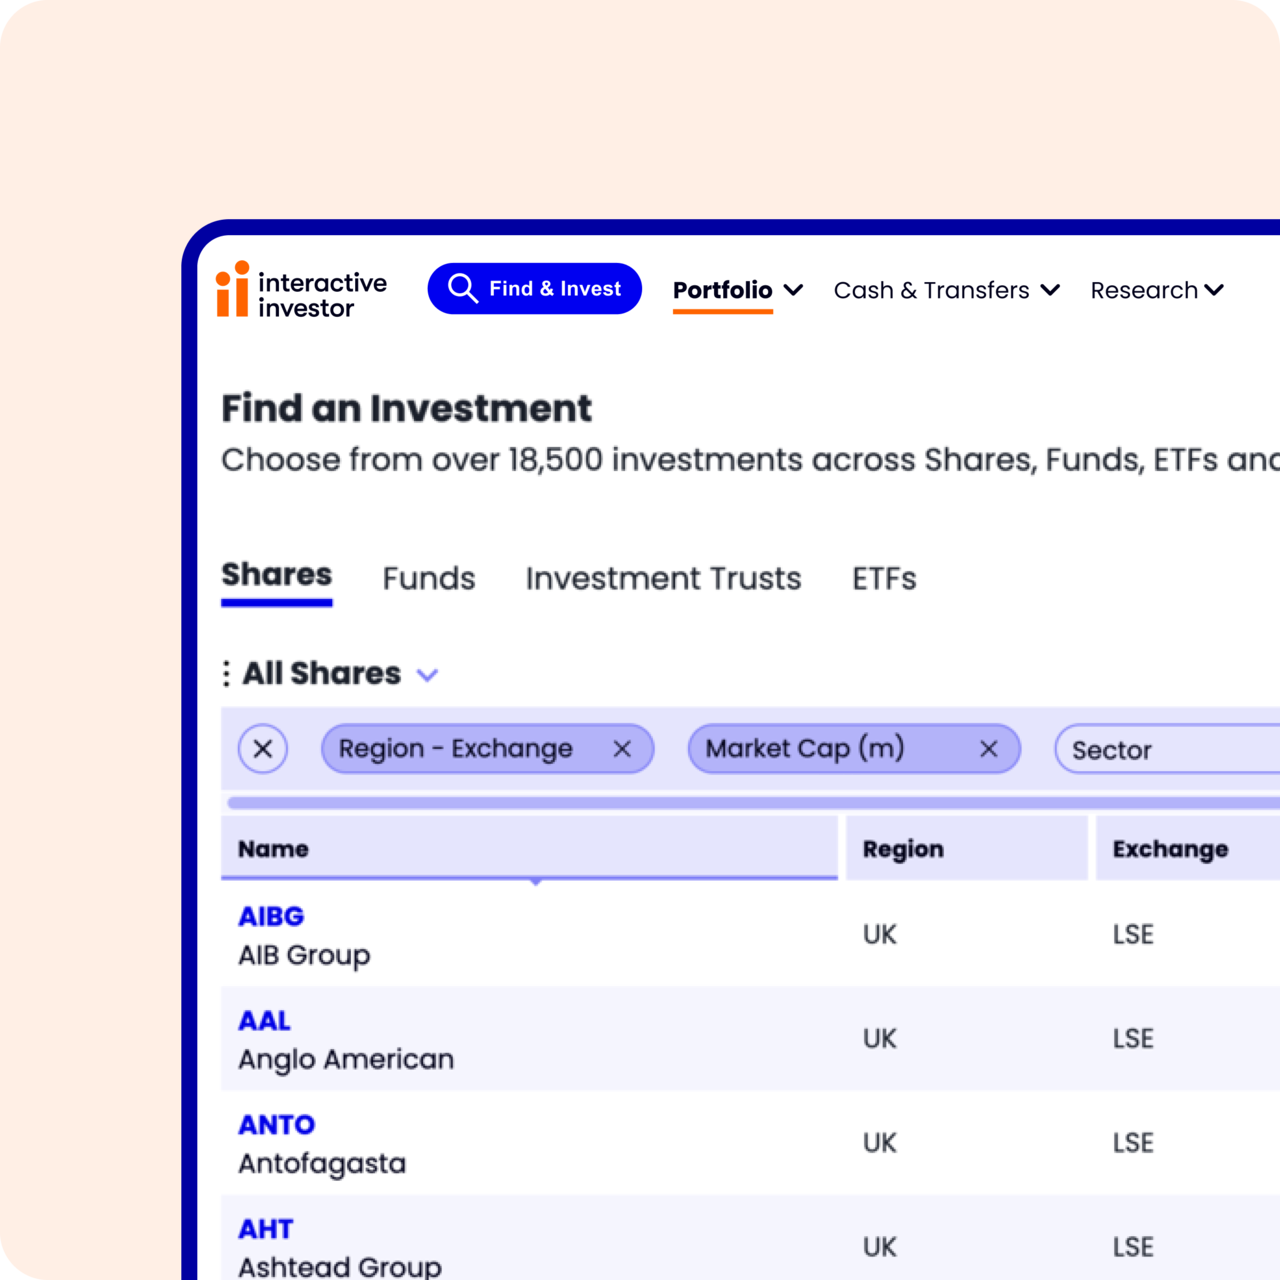The image size is (1280, 1280).
Task: Click the sort caret under the Name column
Action: point(537,882)
